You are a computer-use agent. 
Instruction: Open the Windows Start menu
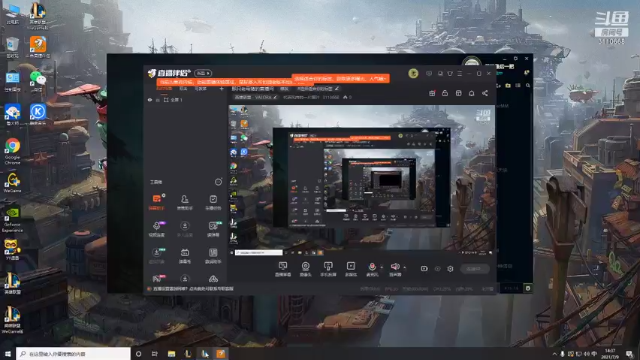[7, 354]
